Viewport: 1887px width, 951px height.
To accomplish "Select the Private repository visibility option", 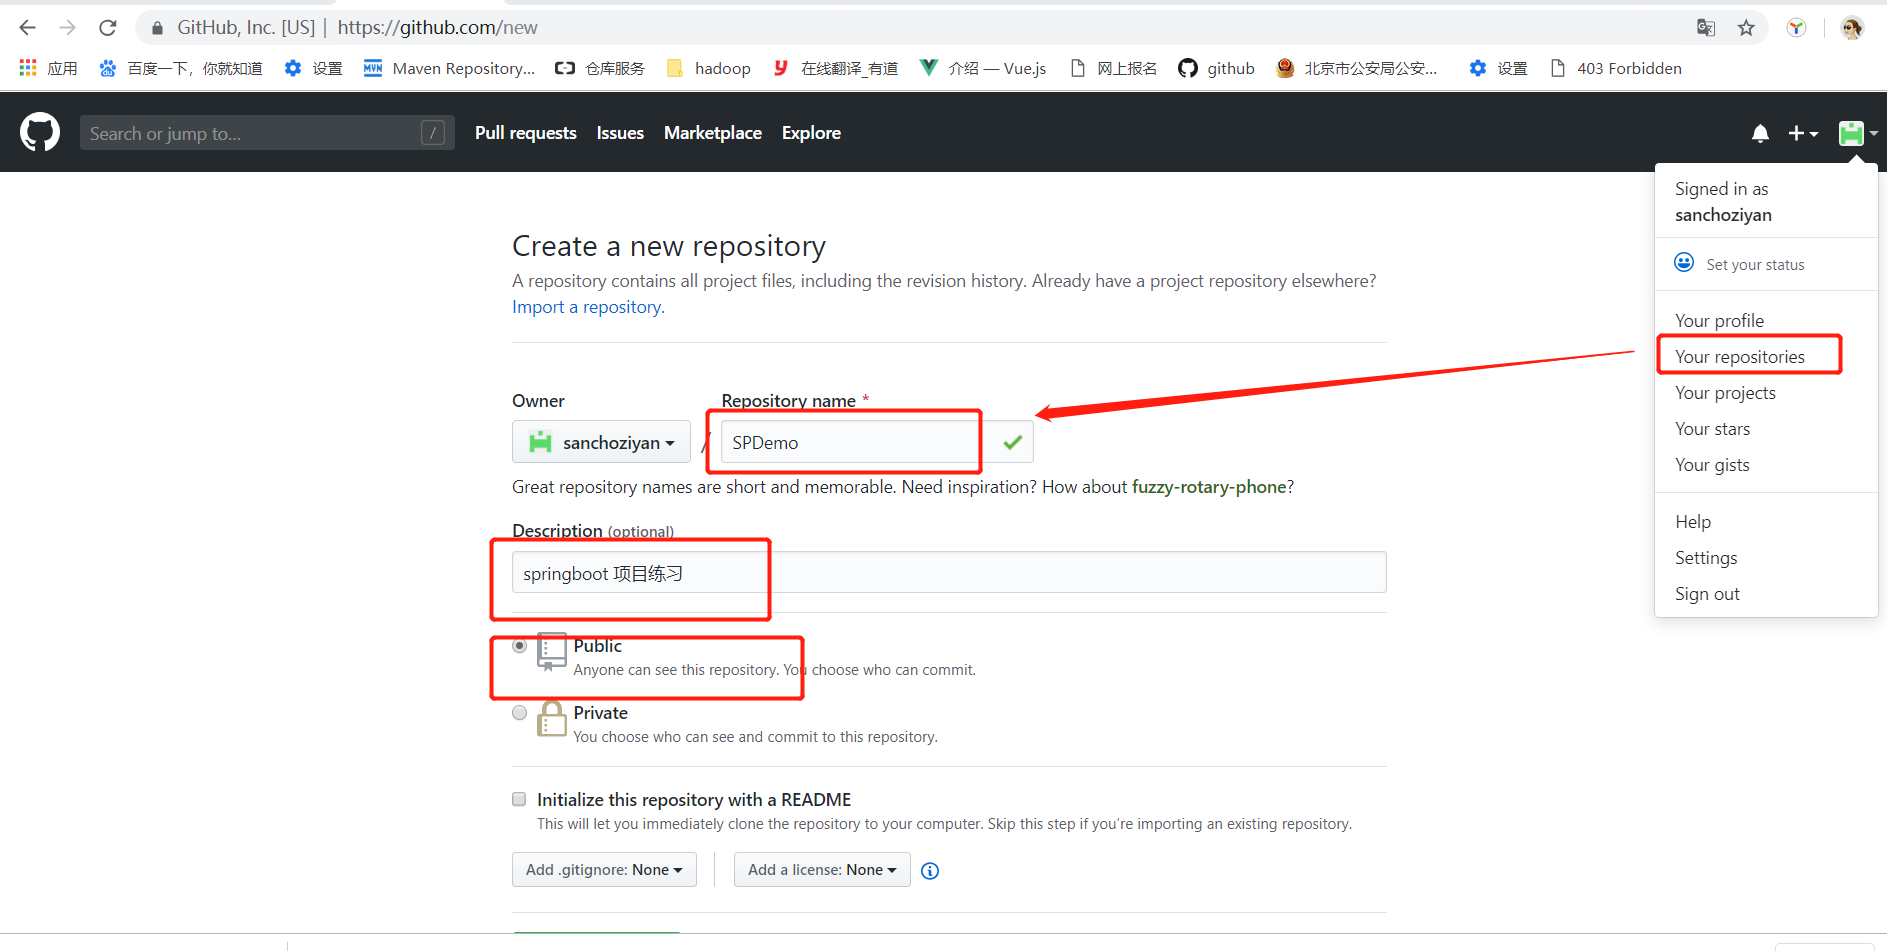I will (519, 712).
